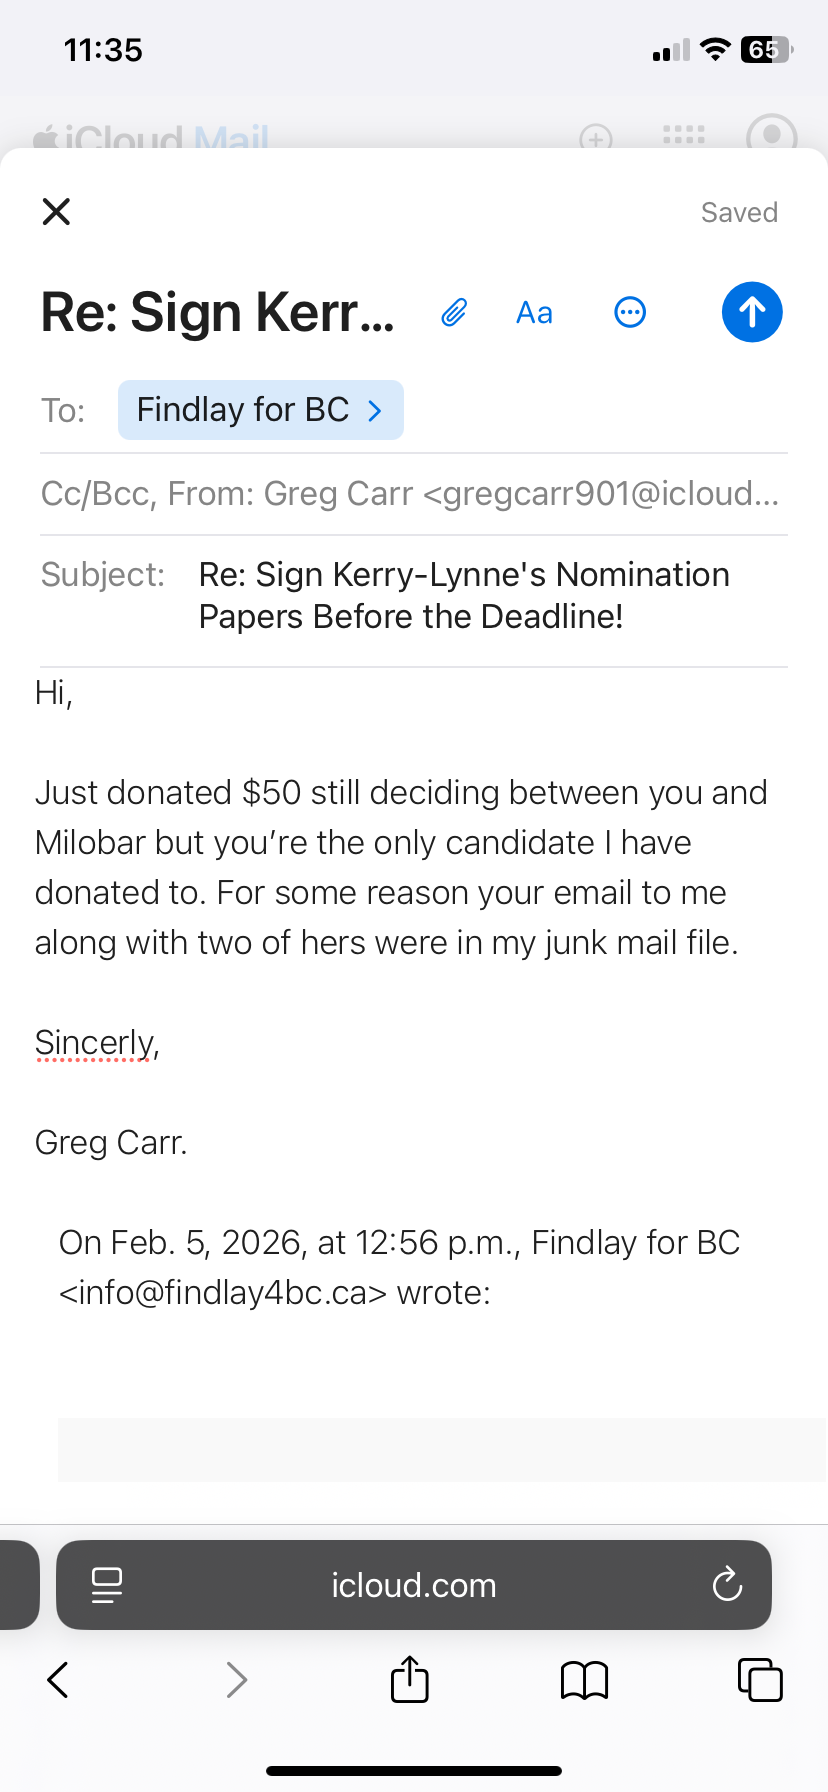The height and width of the screenshot is (1792, 828).
Task: Send the email with blue arrow button
Action: point(752,312)
